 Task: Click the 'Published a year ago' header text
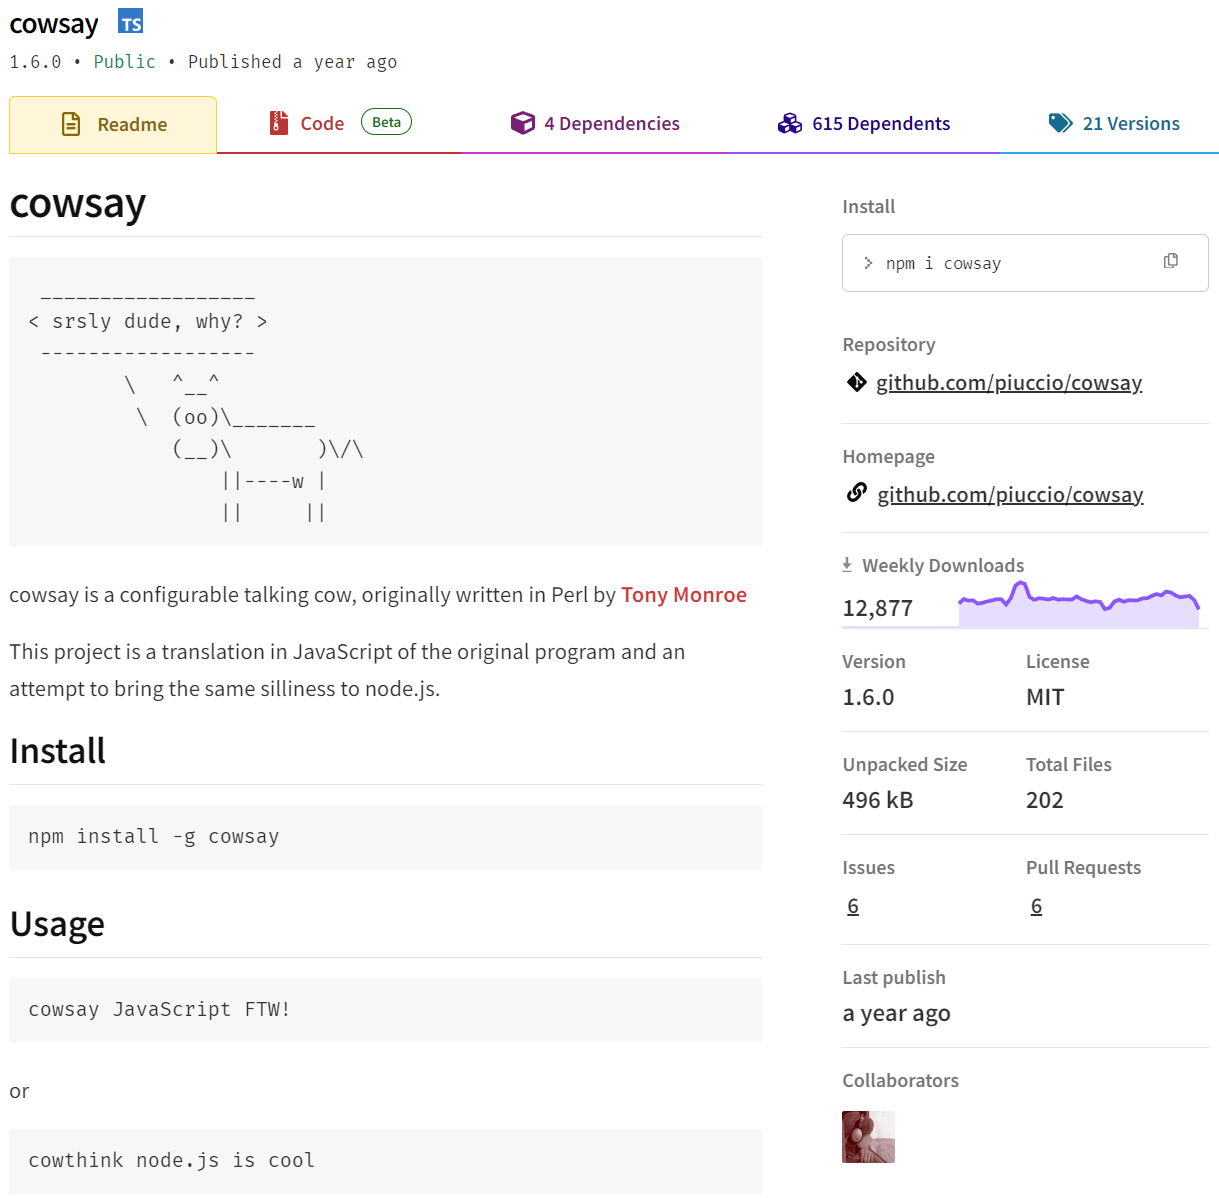[292, 62]
